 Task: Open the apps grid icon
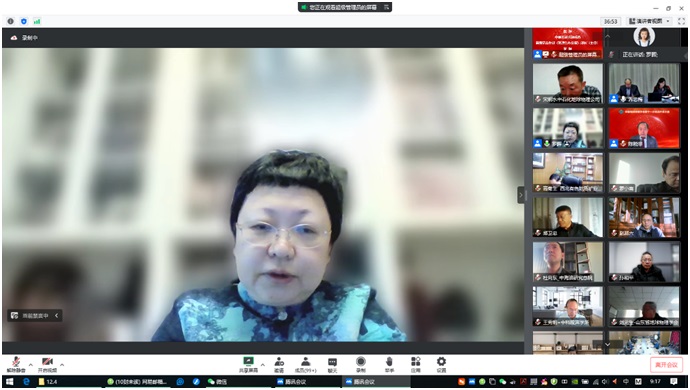click(x=415, y=364)
